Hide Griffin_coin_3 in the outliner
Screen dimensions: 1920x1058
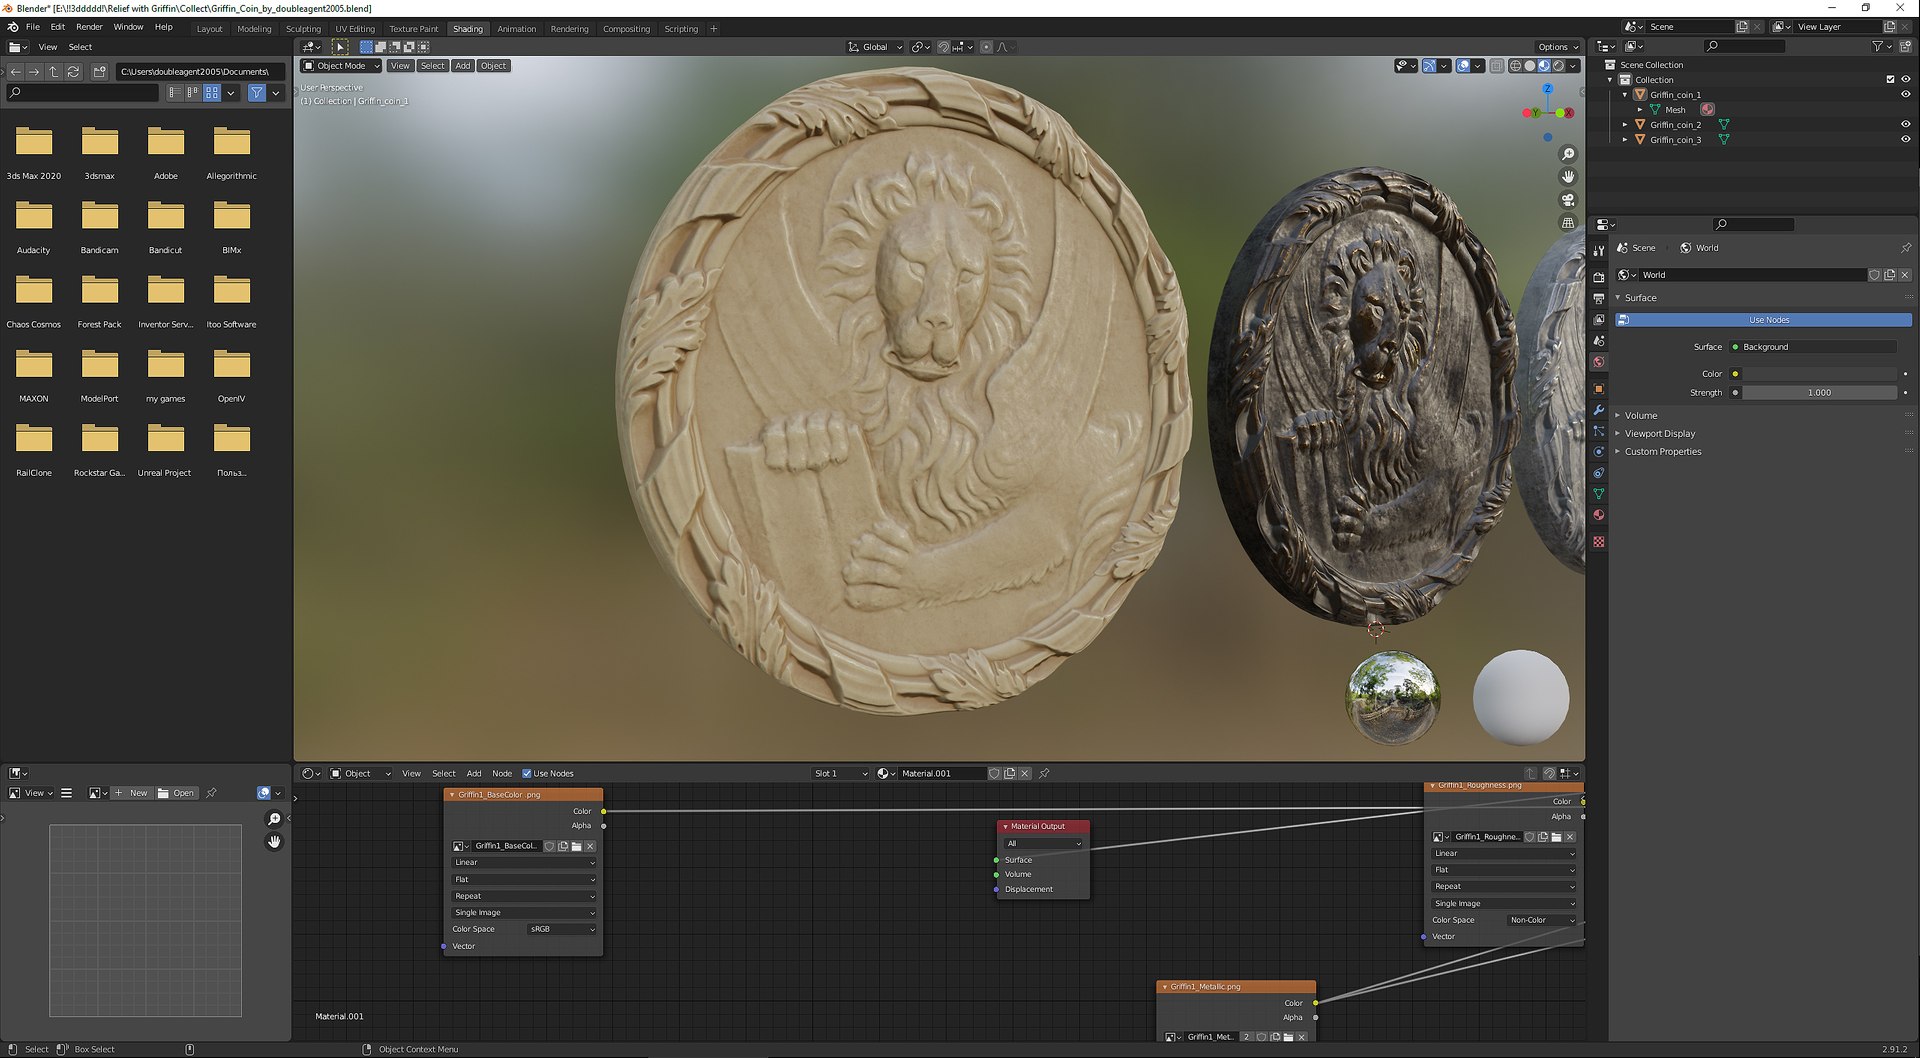click(x=1905, y=140)
